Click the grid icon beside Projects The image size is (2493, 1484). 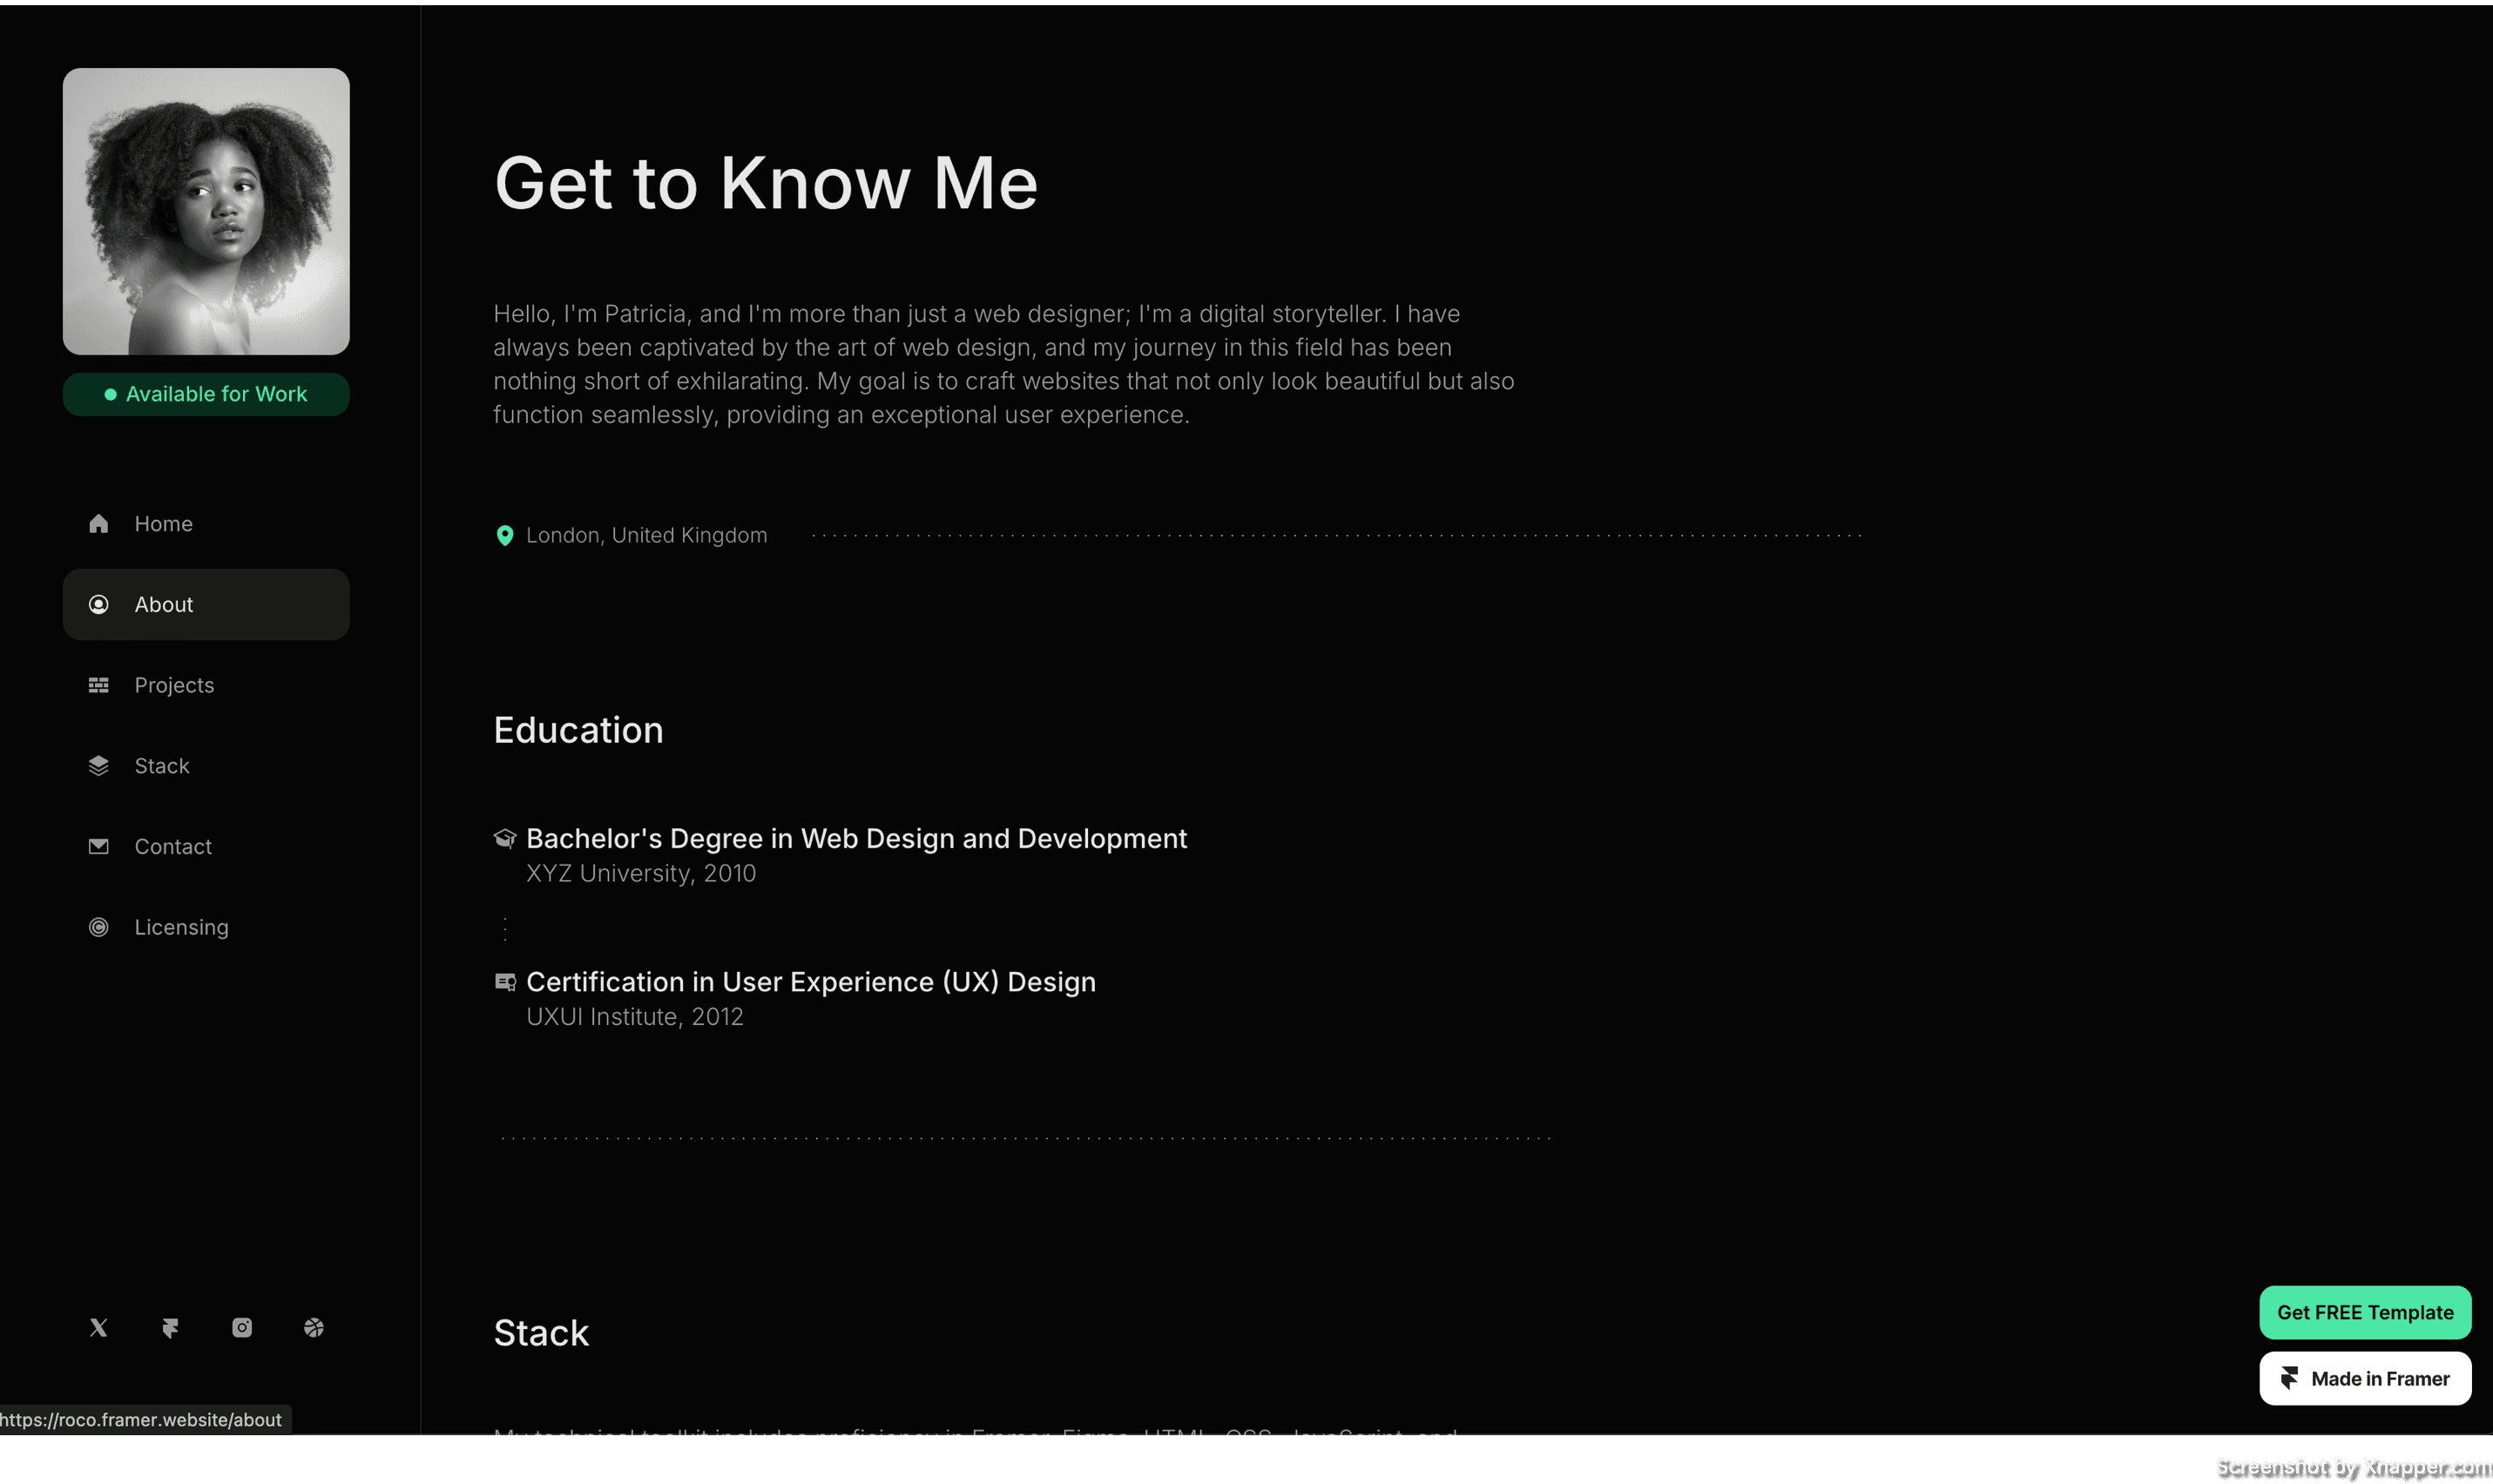(98, 685)
